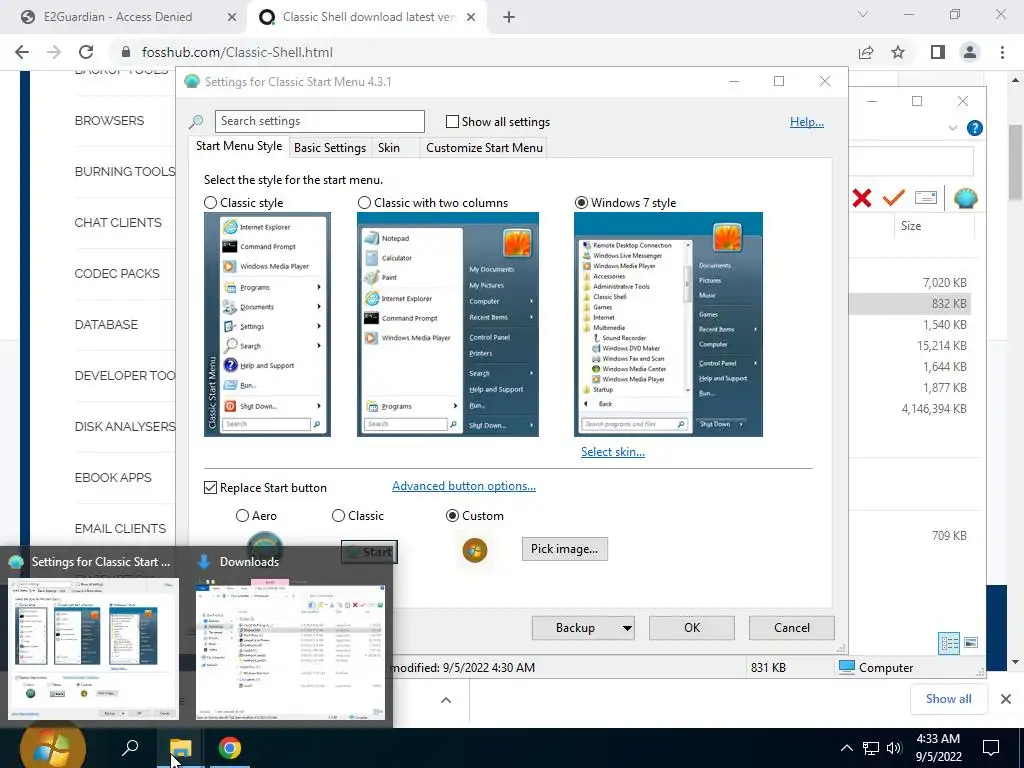Click the Chrome forward arrow
The image size is (1024, 768).
[x=54, y=52]
